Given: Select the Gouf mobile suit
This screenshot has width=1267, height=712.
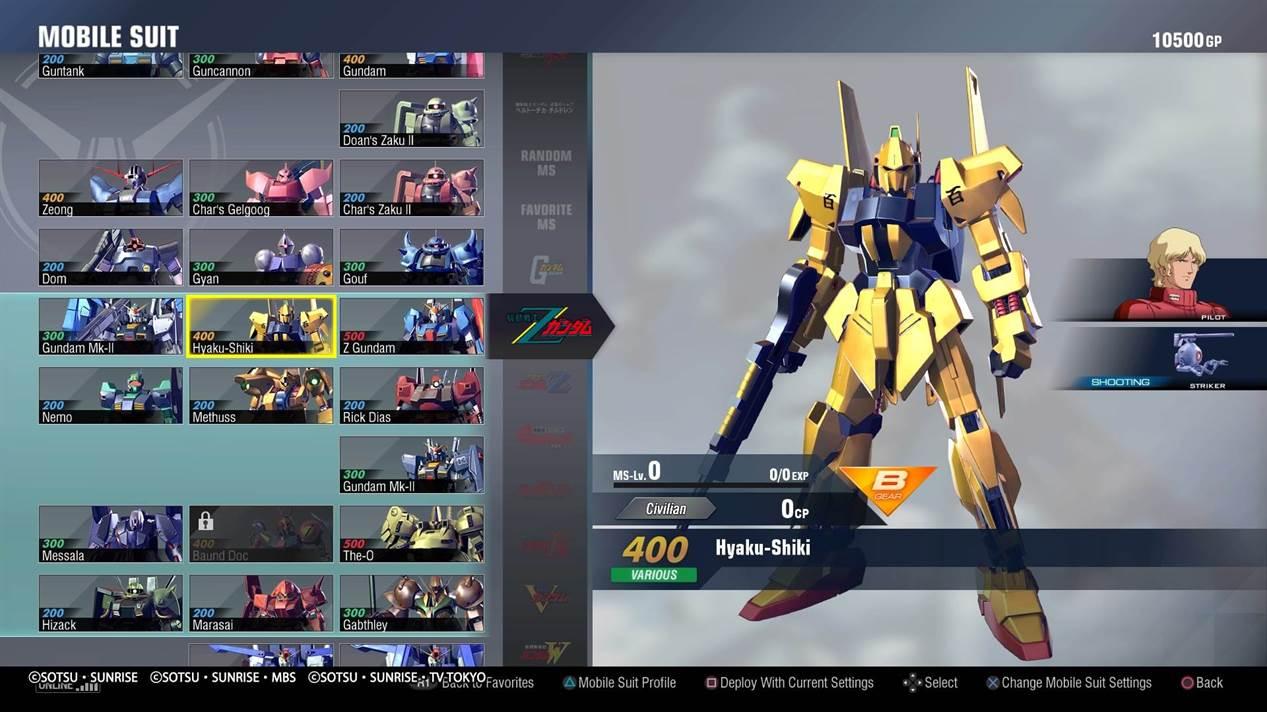Looking at the screenshot, I should [412, 257].
